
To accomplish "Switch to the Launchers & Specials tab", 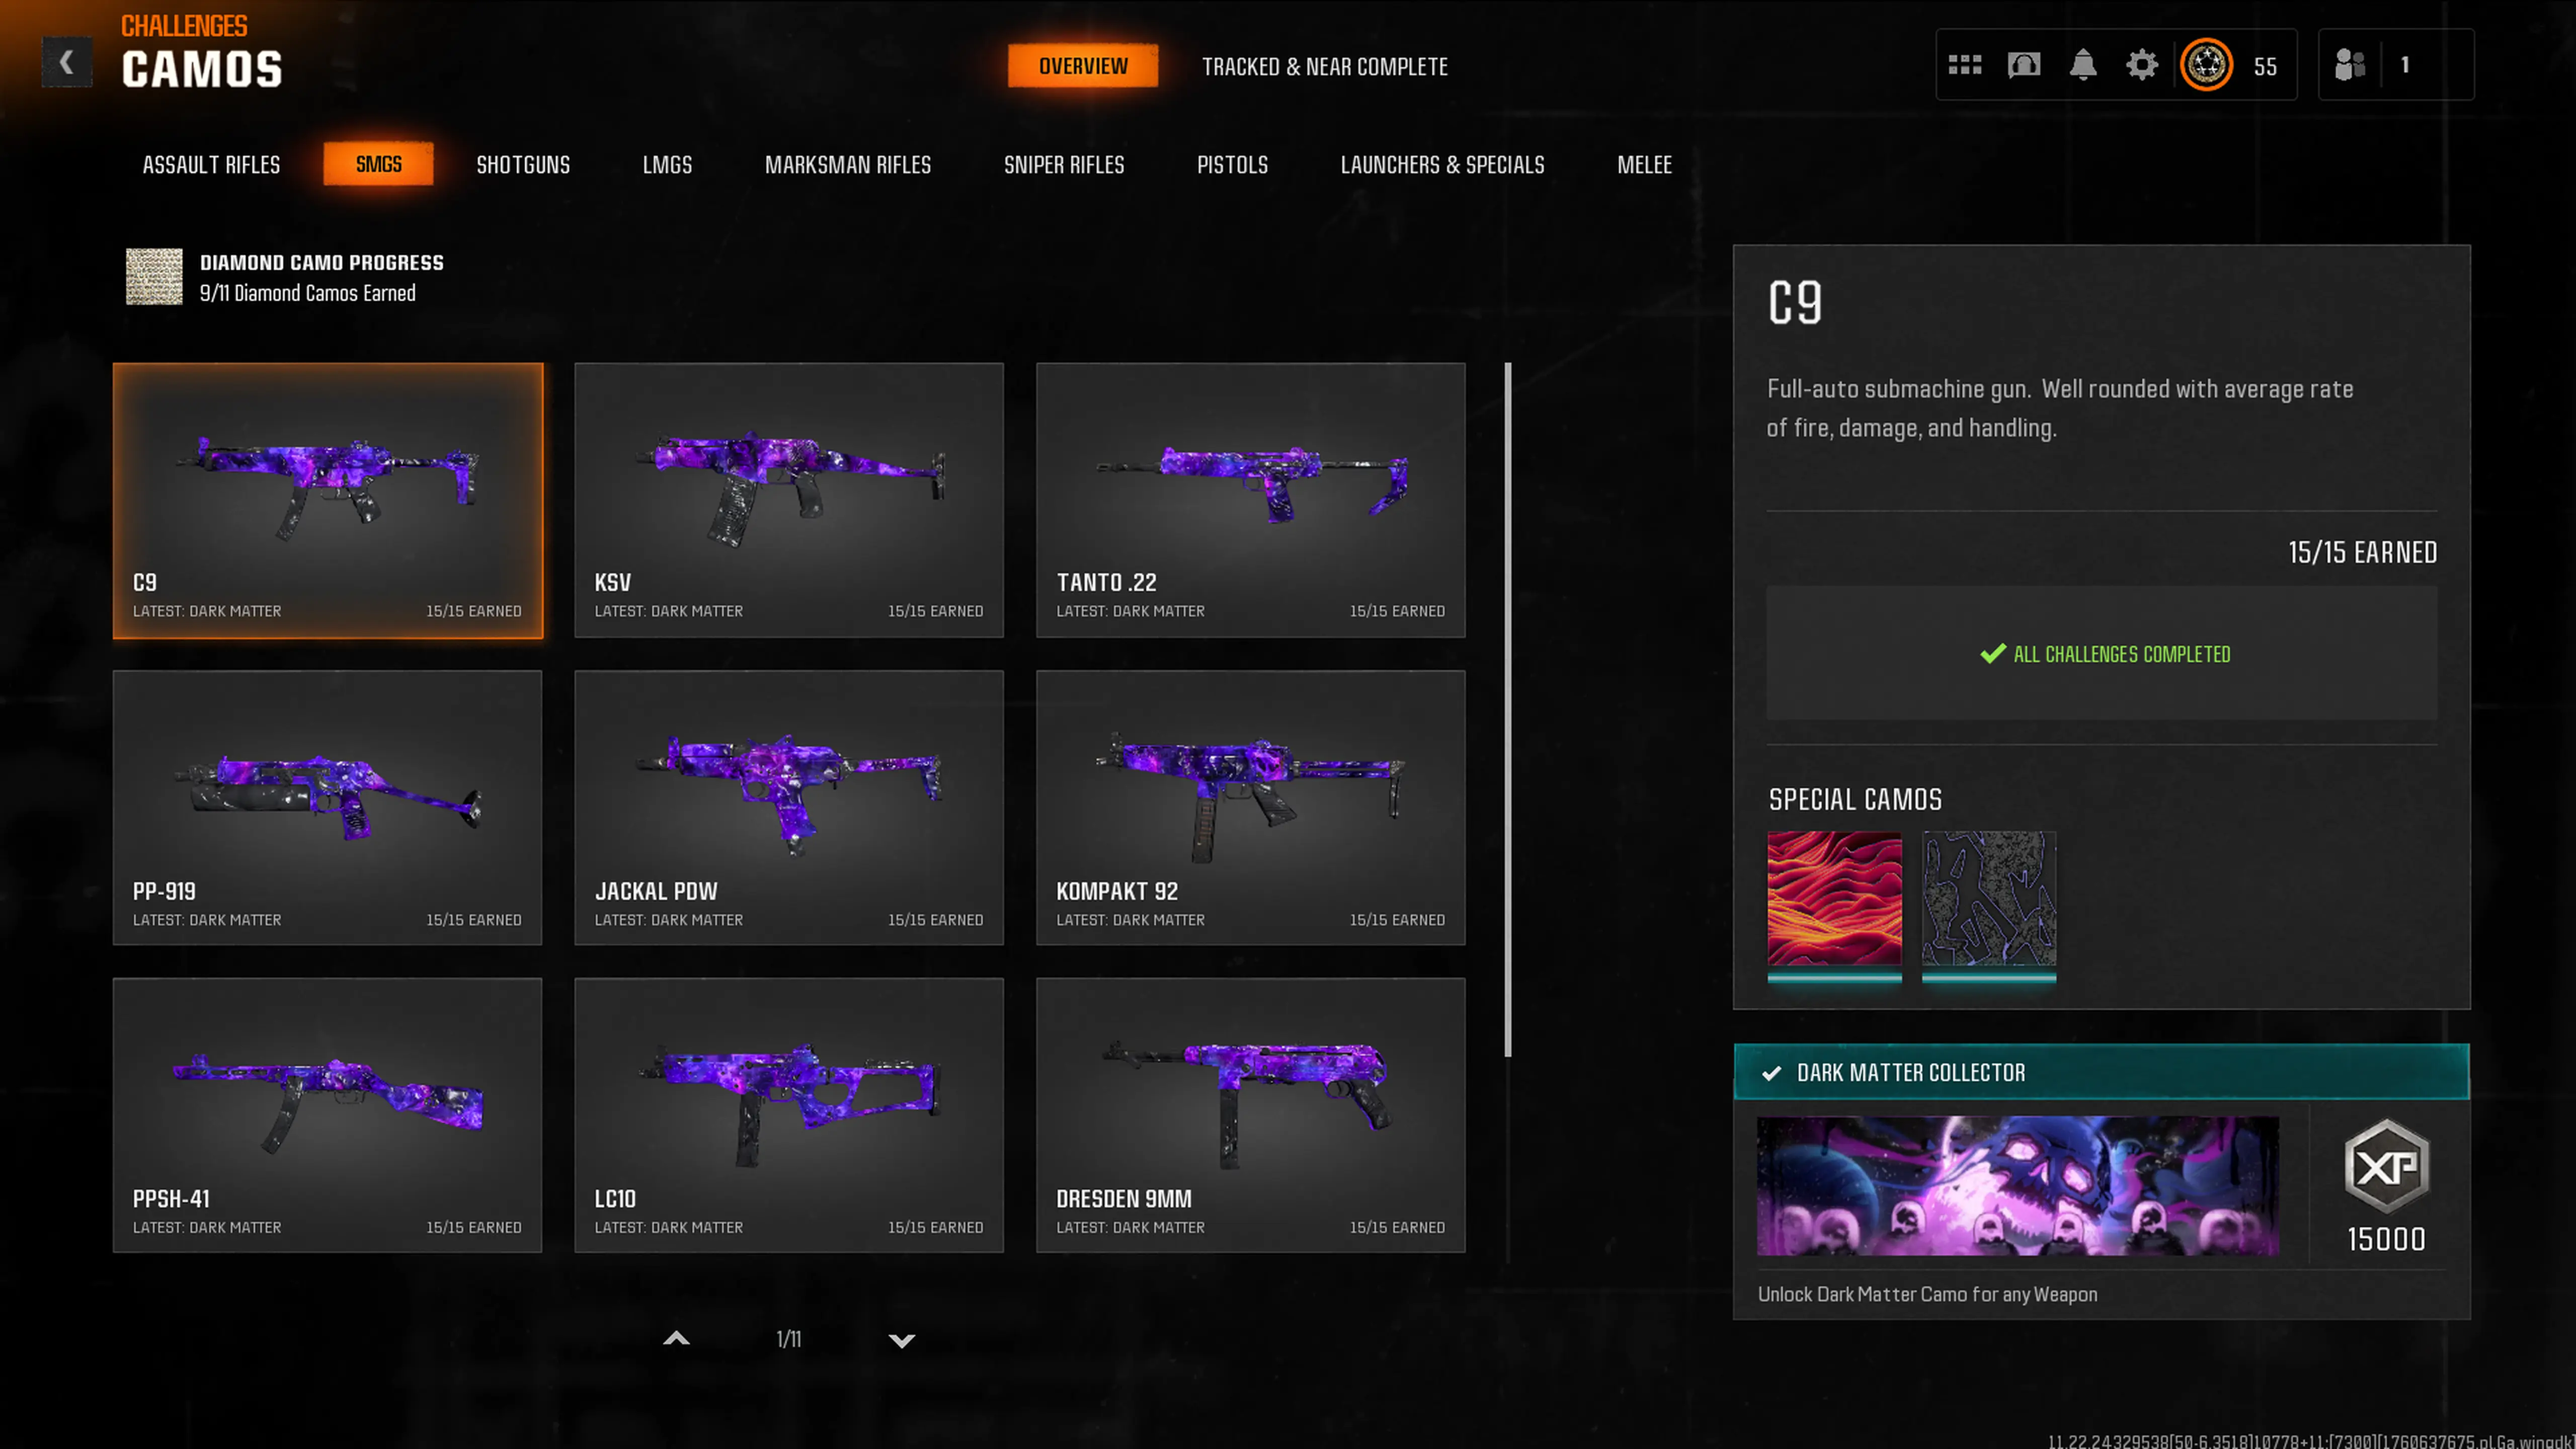I will point(1442,165).
